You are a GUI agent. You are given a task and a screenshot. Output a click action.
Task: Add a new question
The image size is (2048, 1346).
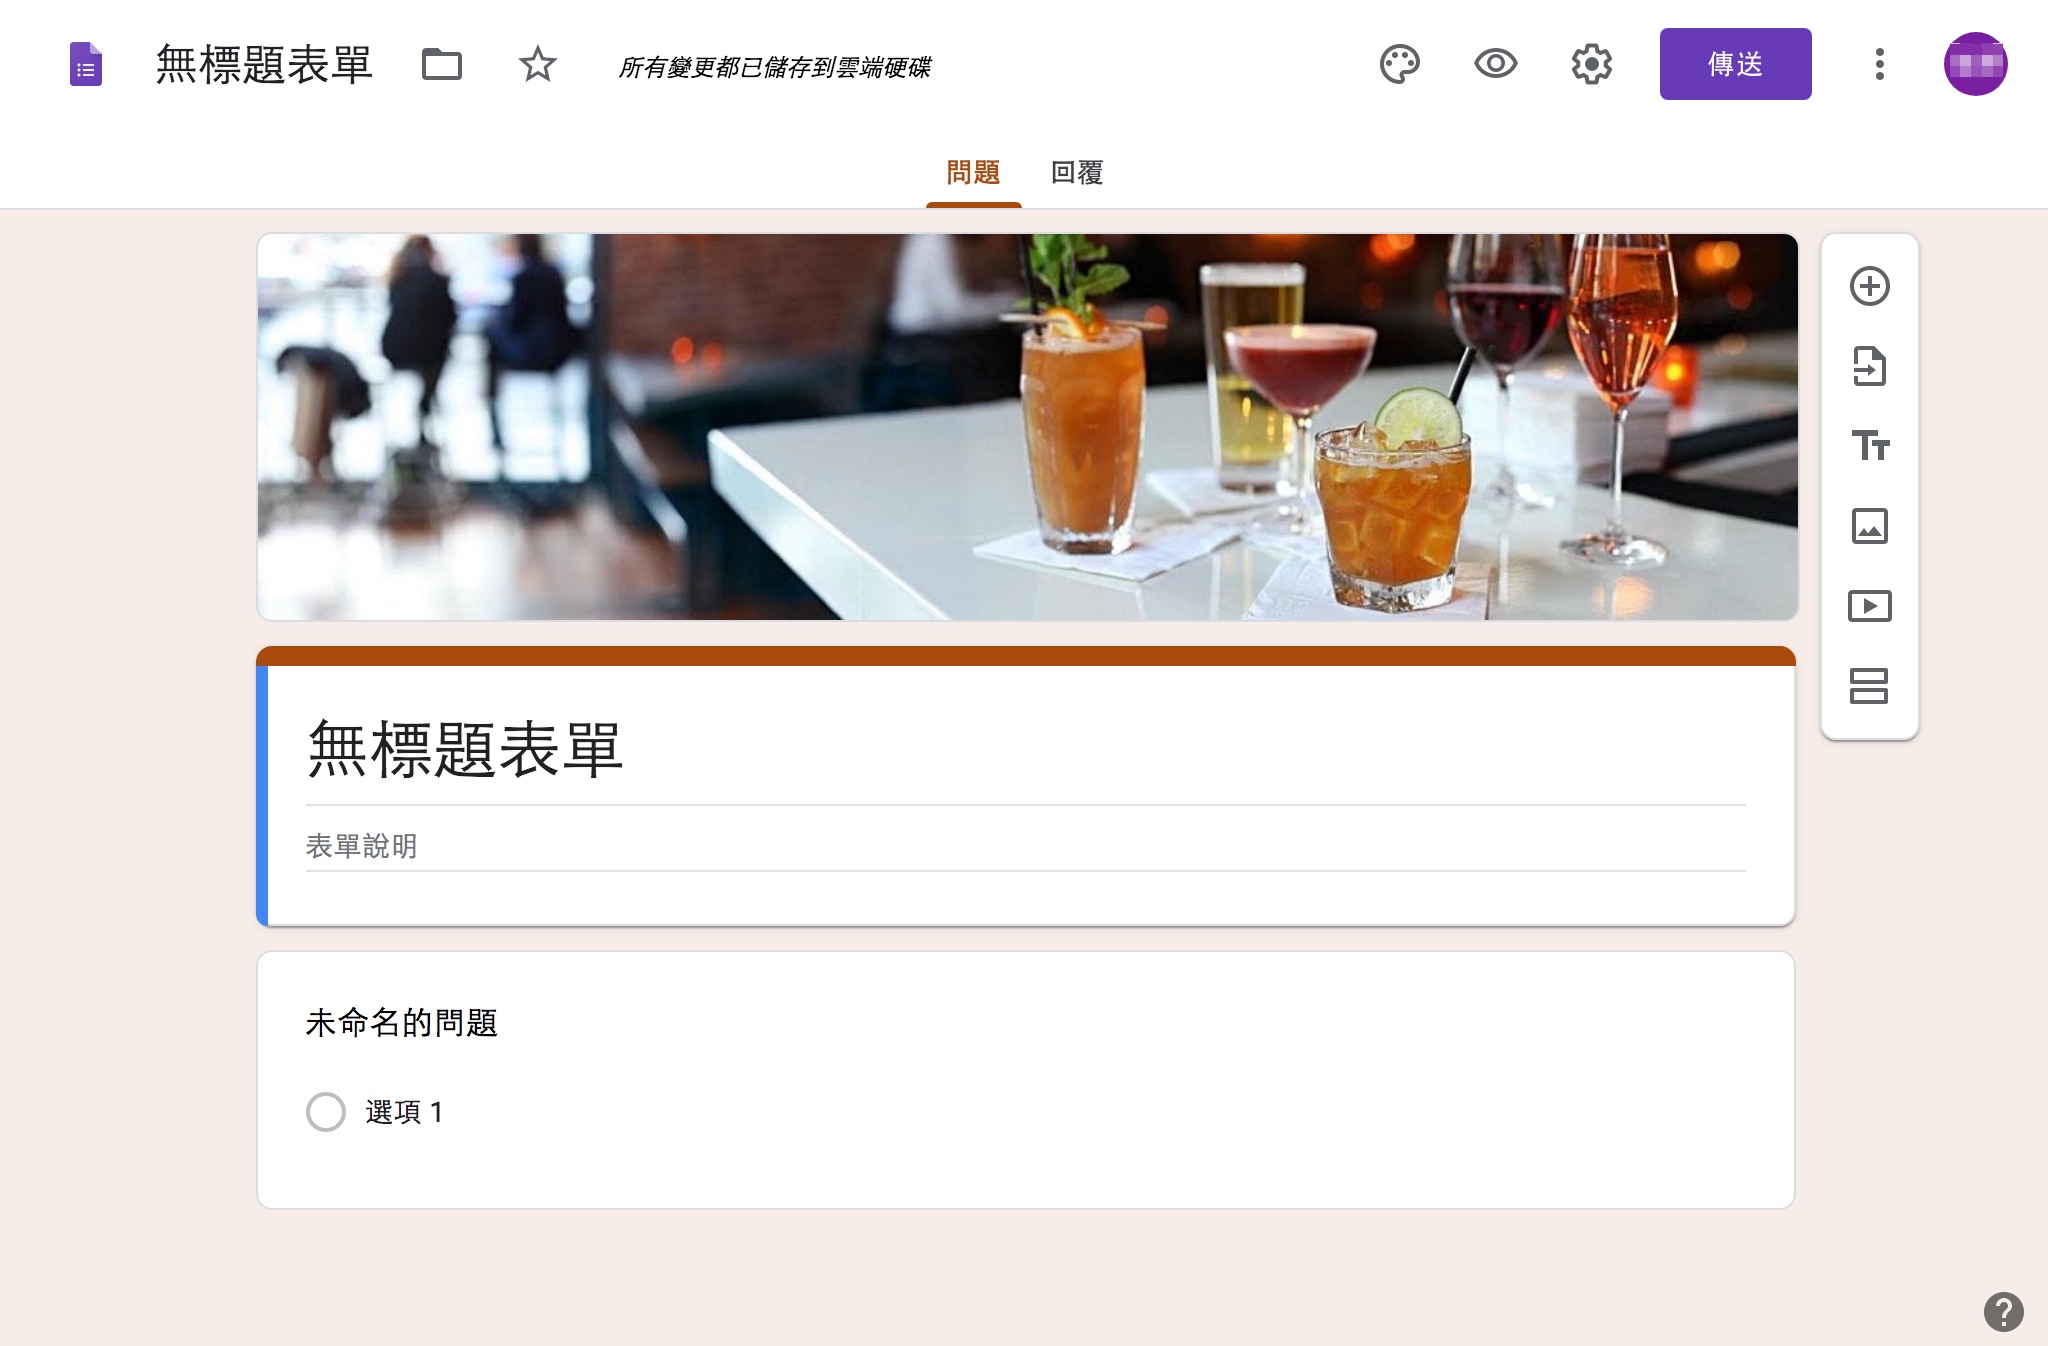pos(1870,287)
